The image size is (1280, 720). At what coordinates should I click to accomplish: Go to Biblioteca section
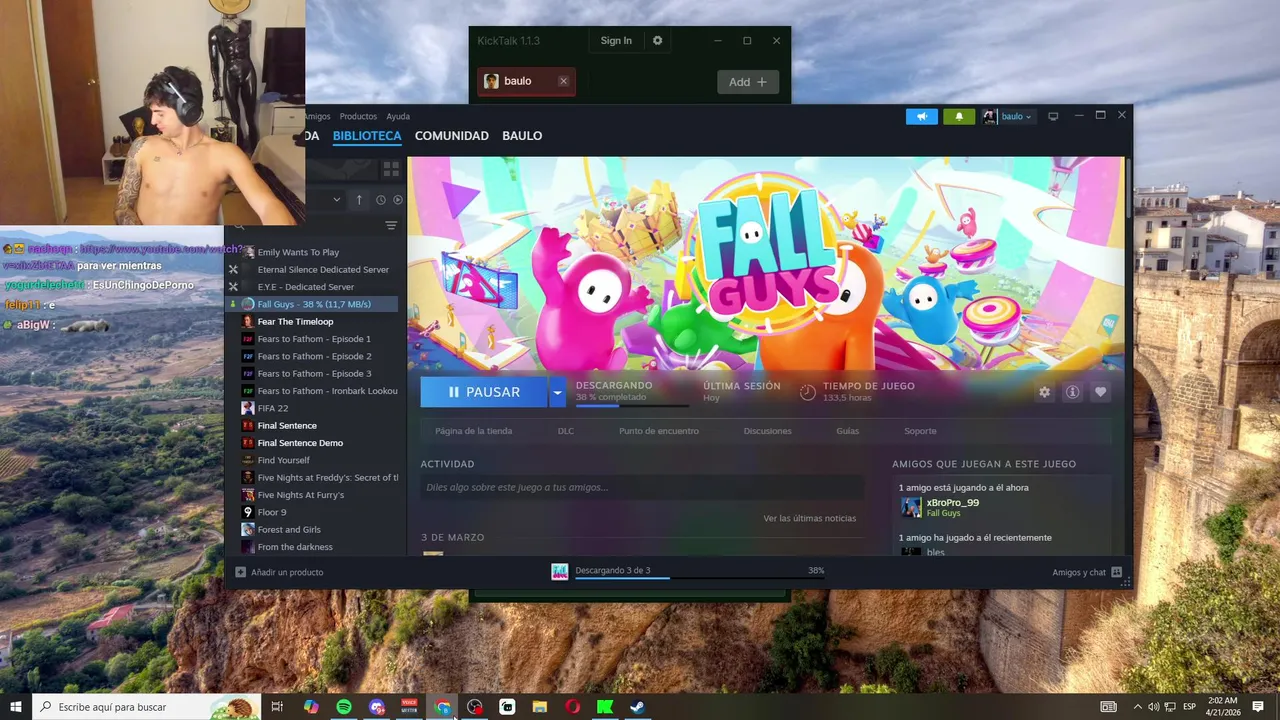pos(367,136)
